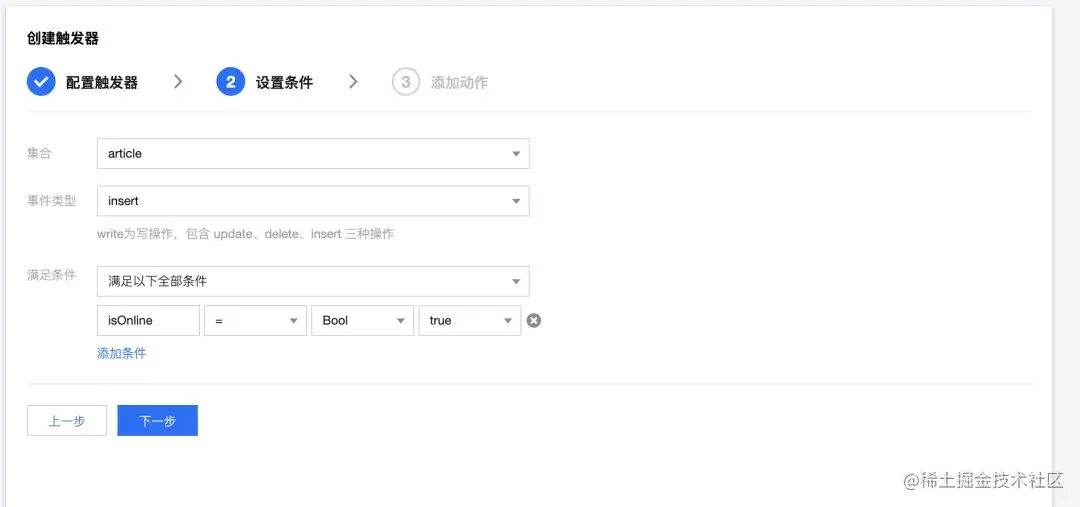The height and width of the screenshot is (507, 1080).
Task: Open the 集合 dropdown showing article
Action: pyautogui.click(x=313, y=154)
